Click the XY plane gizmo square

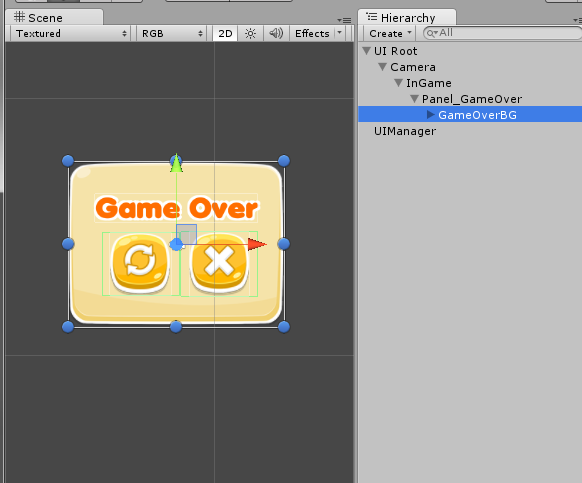click(x=186, y=234)
